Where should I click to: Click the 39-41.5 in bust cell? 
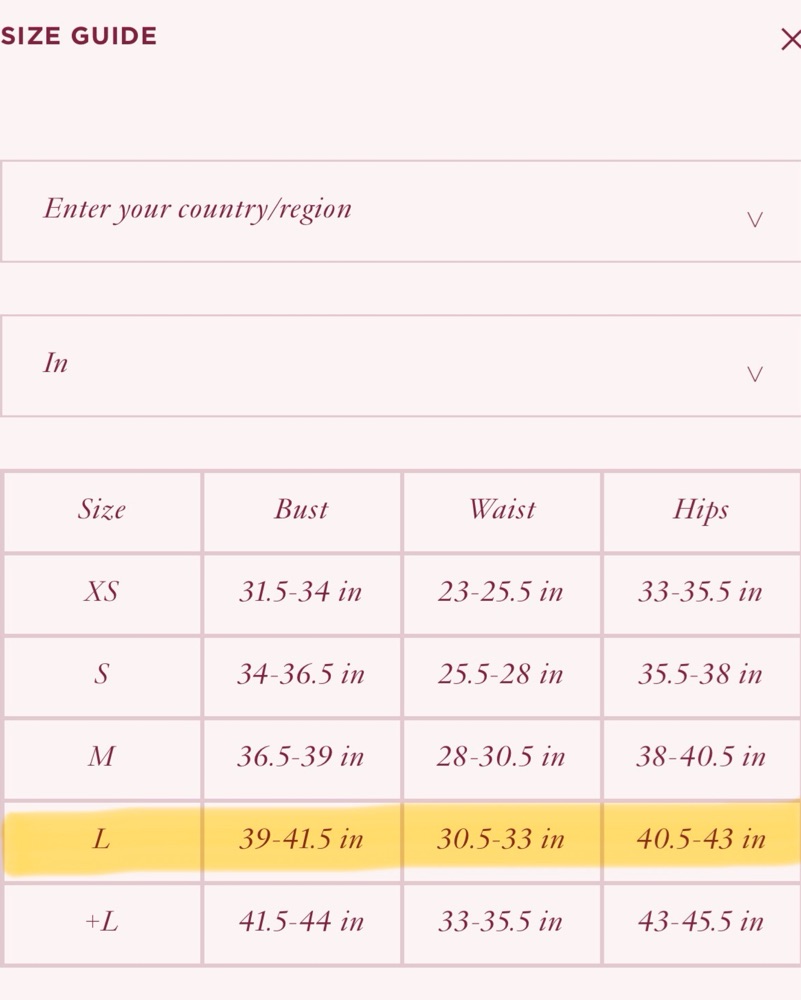pos(301,839)
